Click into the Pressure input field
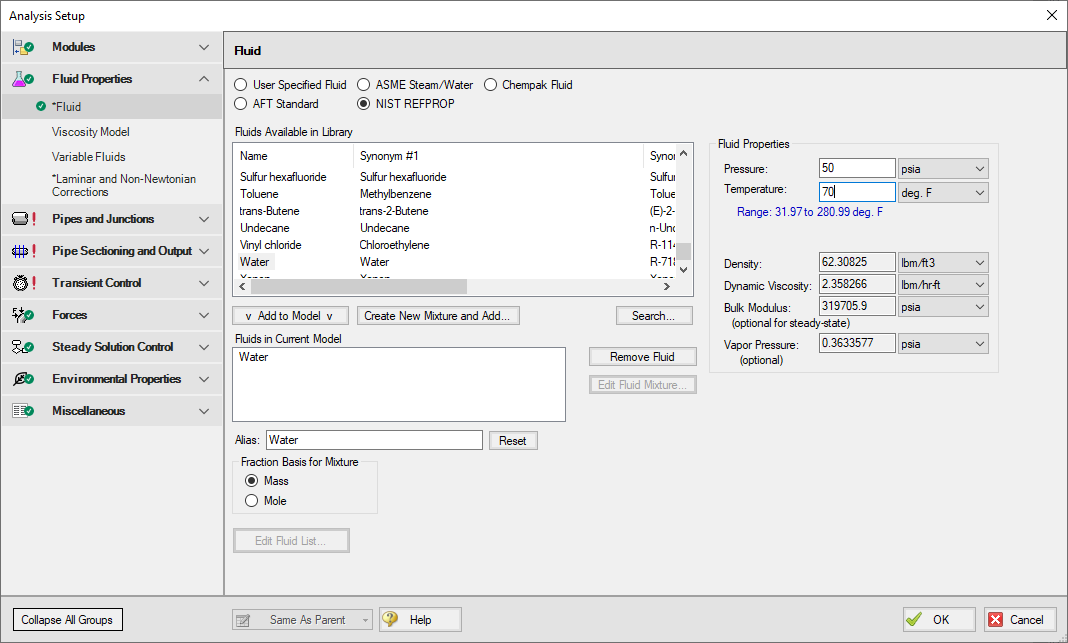Screen dimensions: 1068x643 pos(856,168)
